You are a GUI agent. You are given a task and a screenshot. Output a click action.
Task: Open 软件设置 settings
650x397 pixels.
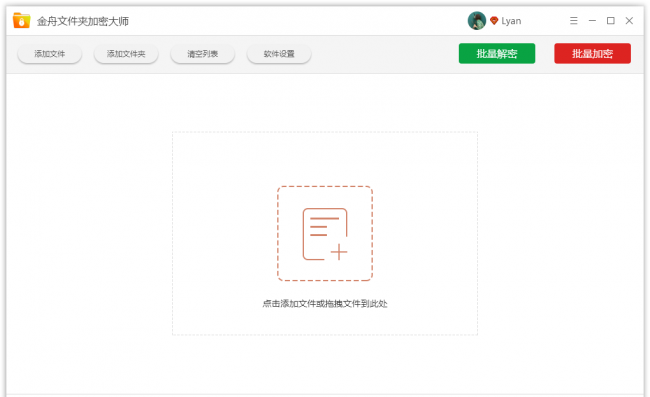pos(279,54)
